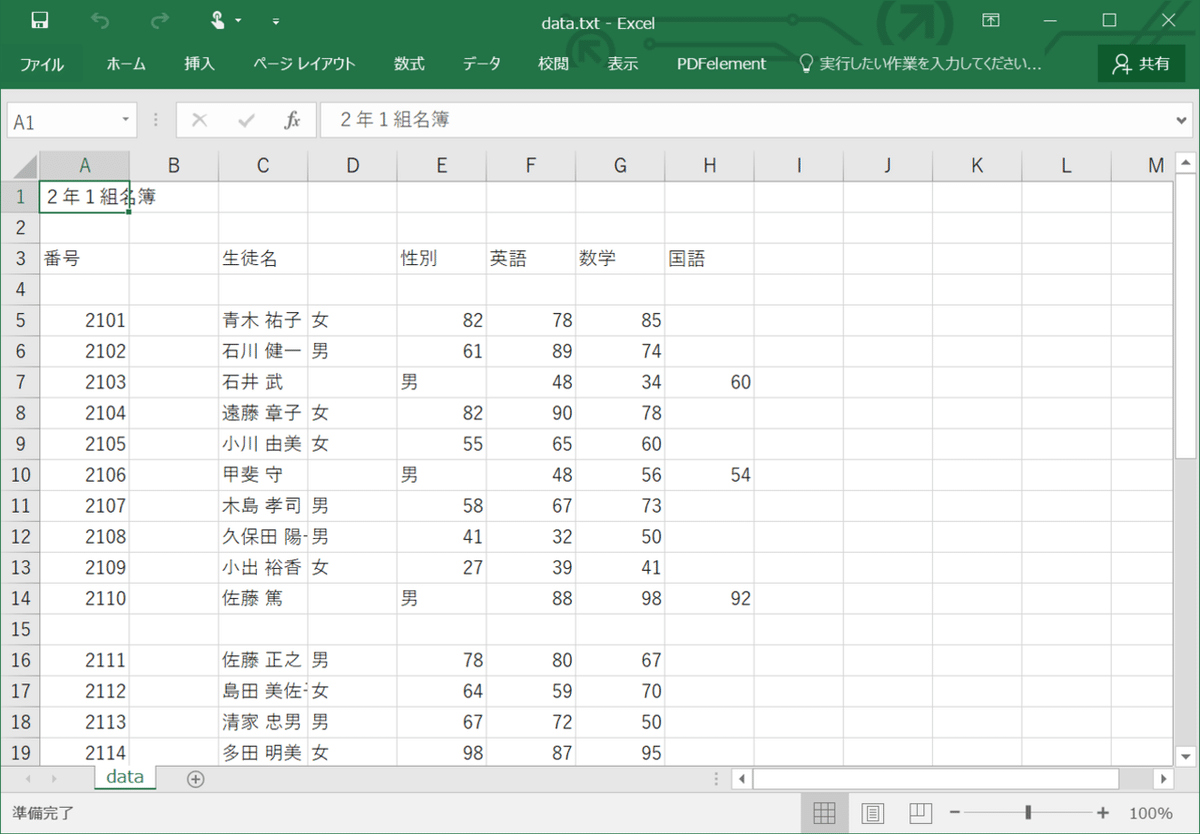Click the 共有 share button
Viewport: 1200px width, 834px height.
(x=1141, y=64)
